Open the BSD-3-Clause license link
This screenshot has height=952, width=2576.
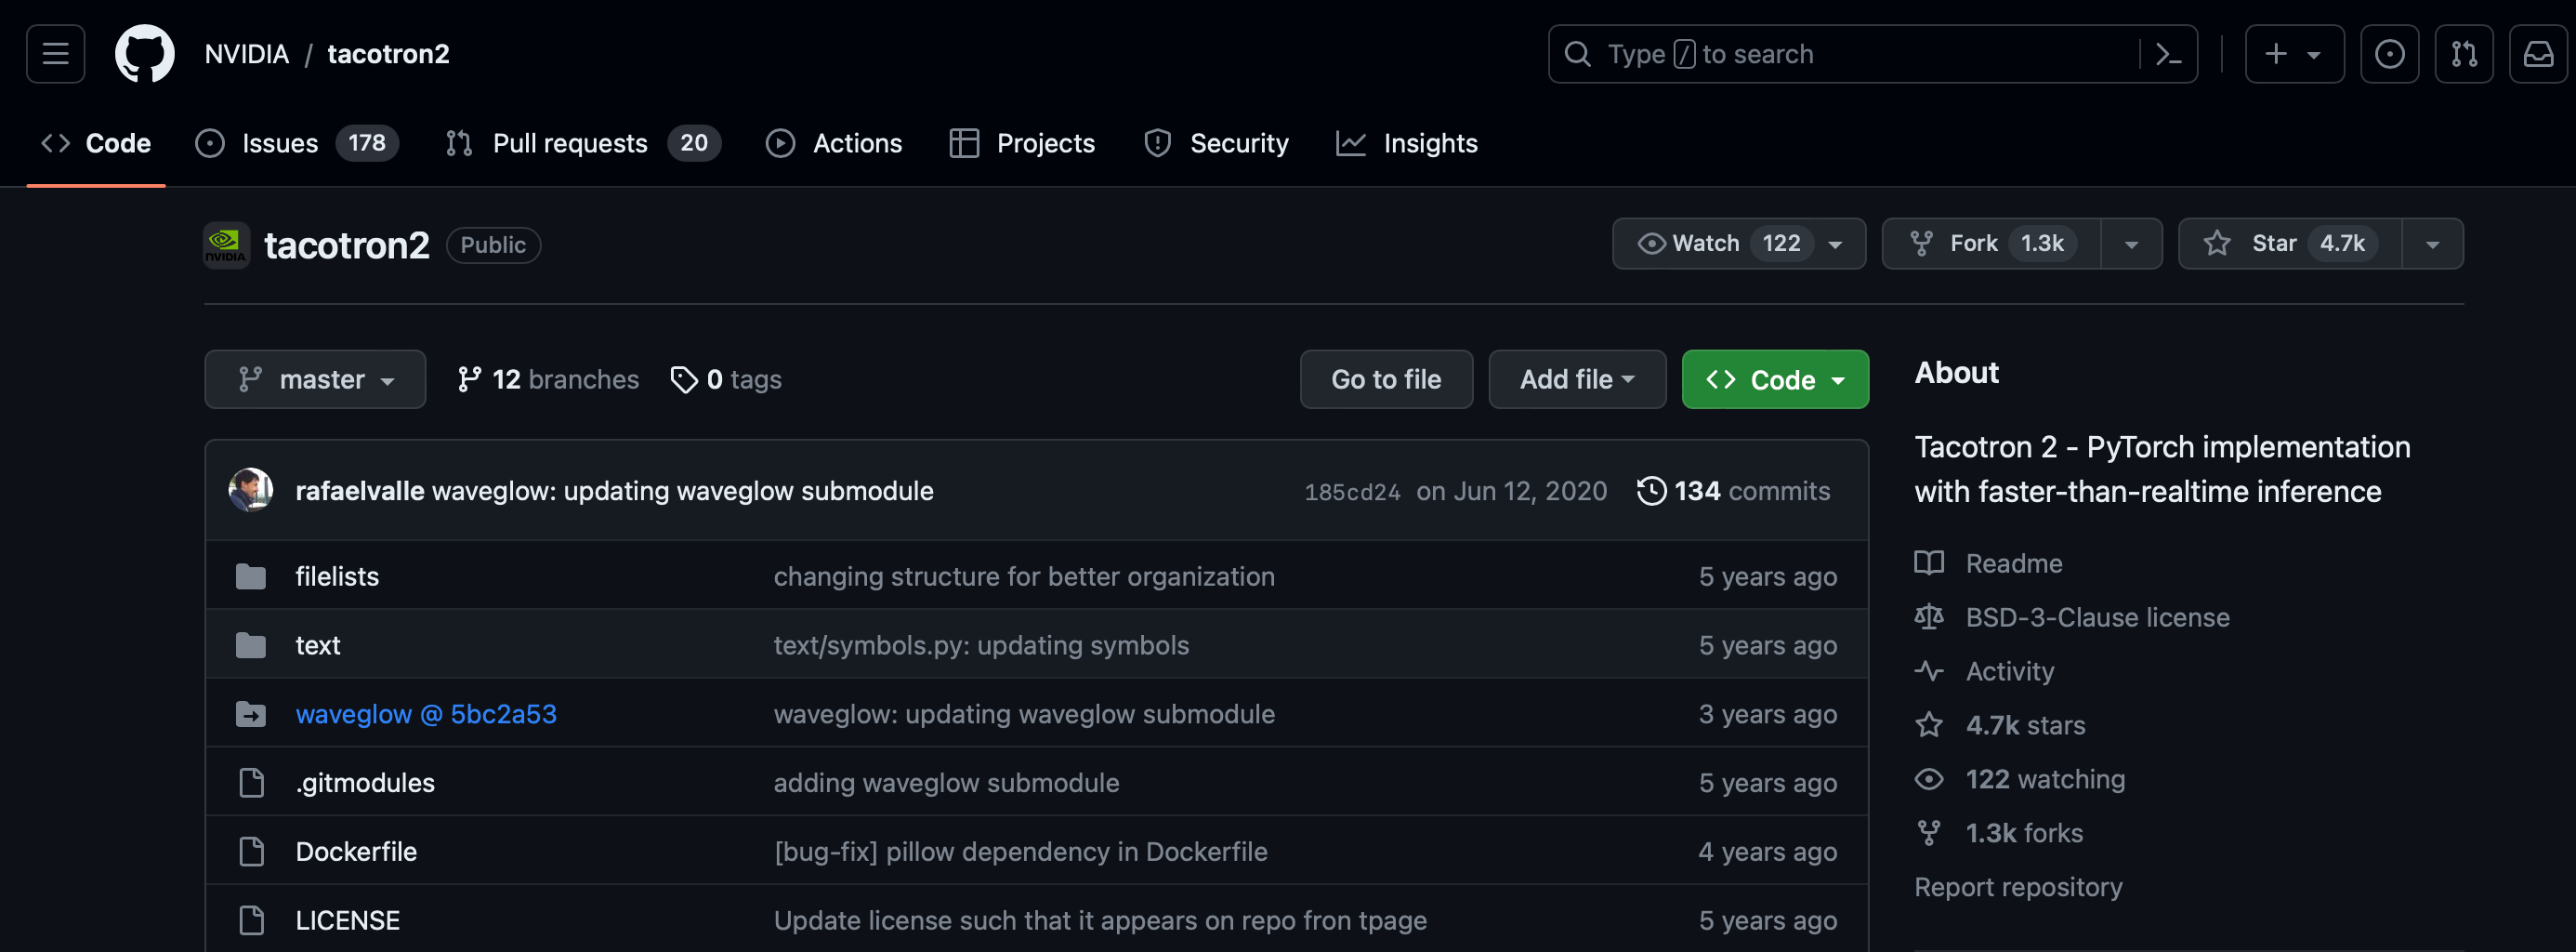coord(2097,617)
